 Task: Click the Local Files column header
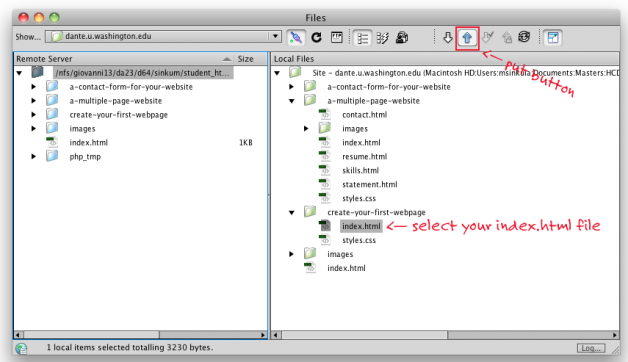(445, 58)
